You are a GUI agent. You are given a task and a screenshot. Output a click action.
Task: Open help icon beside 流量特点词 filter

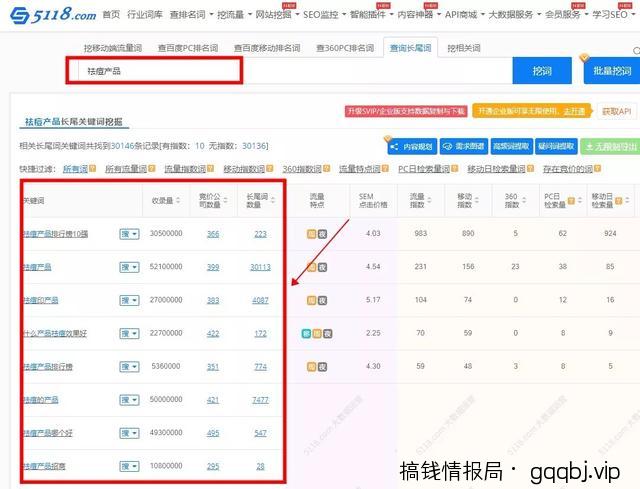(x=385, y=168)
